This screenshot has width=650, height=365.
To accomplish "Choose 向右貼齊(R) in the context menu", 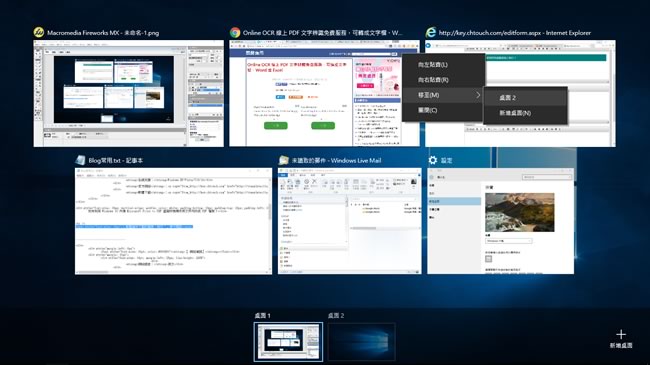I will point(443,80).
